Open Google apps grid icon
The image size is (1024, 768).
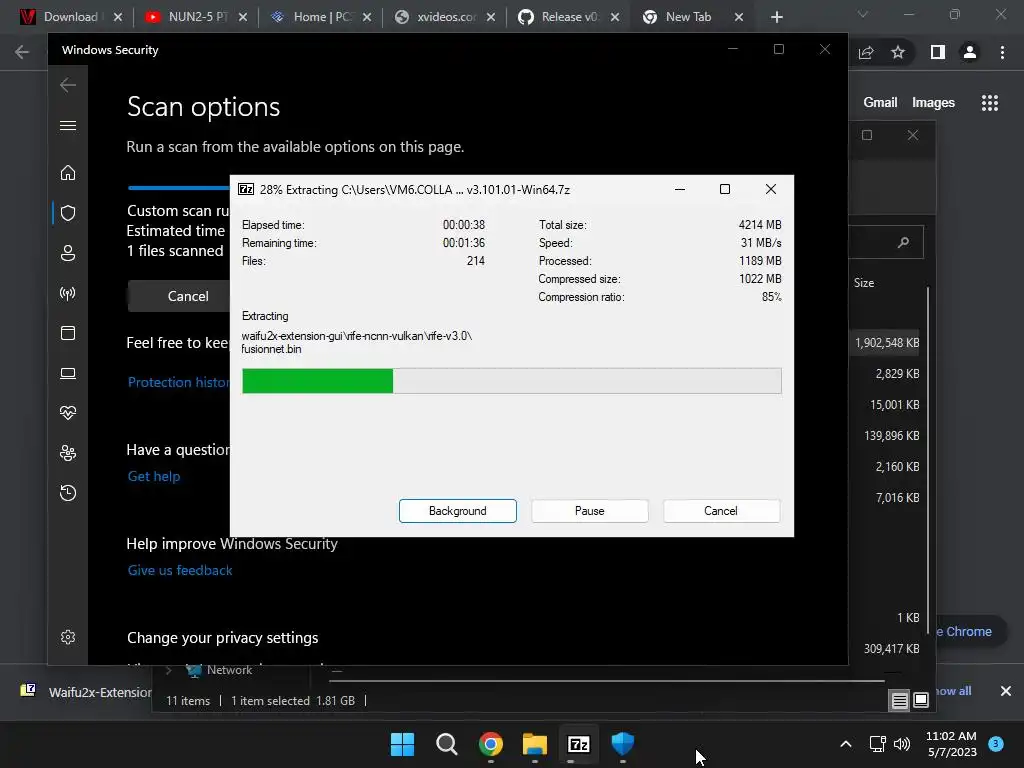[x=990, y=103]
